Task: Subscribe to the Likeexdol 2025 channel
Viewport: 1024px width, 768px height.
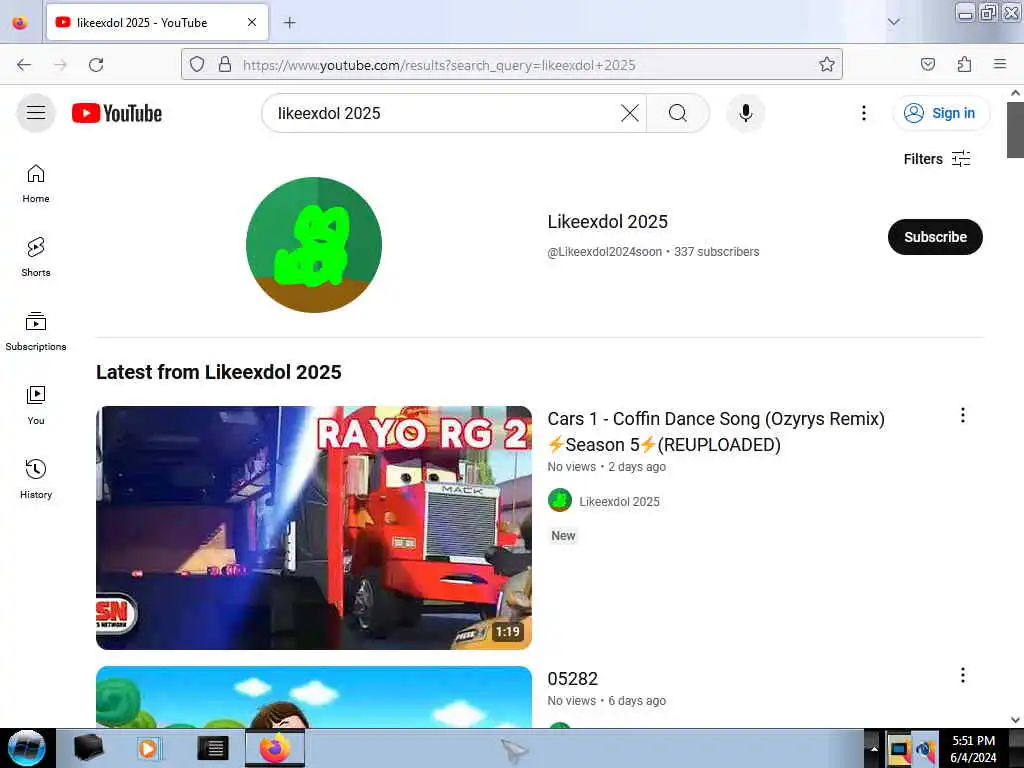Action: [935, 237]
